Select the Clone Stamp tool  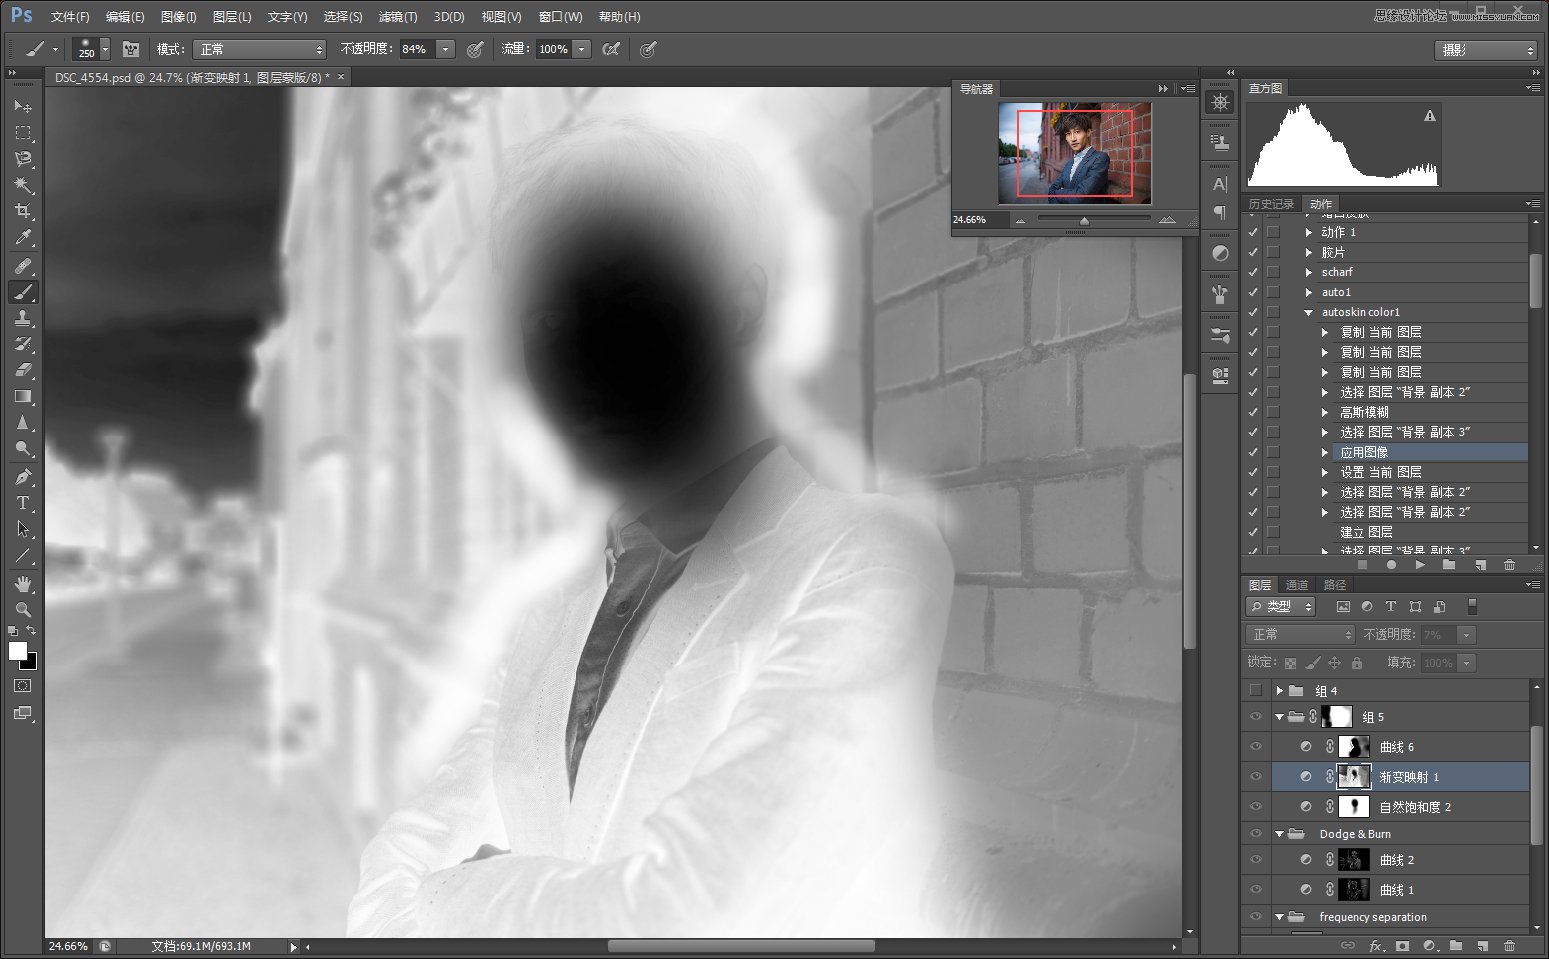point(23,318)
